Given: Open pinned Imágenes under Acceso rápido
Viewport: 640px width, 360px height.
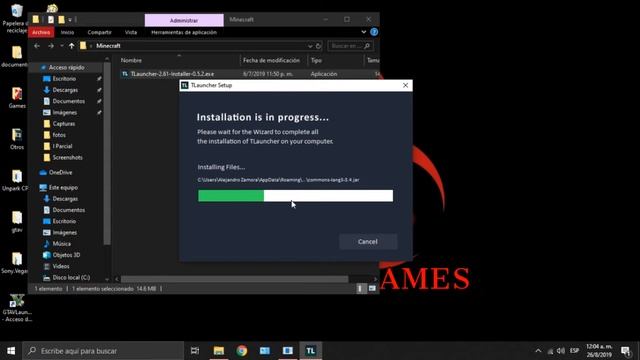Looking at the screenshot, I should pyautogui.click(x=64, y=112).
